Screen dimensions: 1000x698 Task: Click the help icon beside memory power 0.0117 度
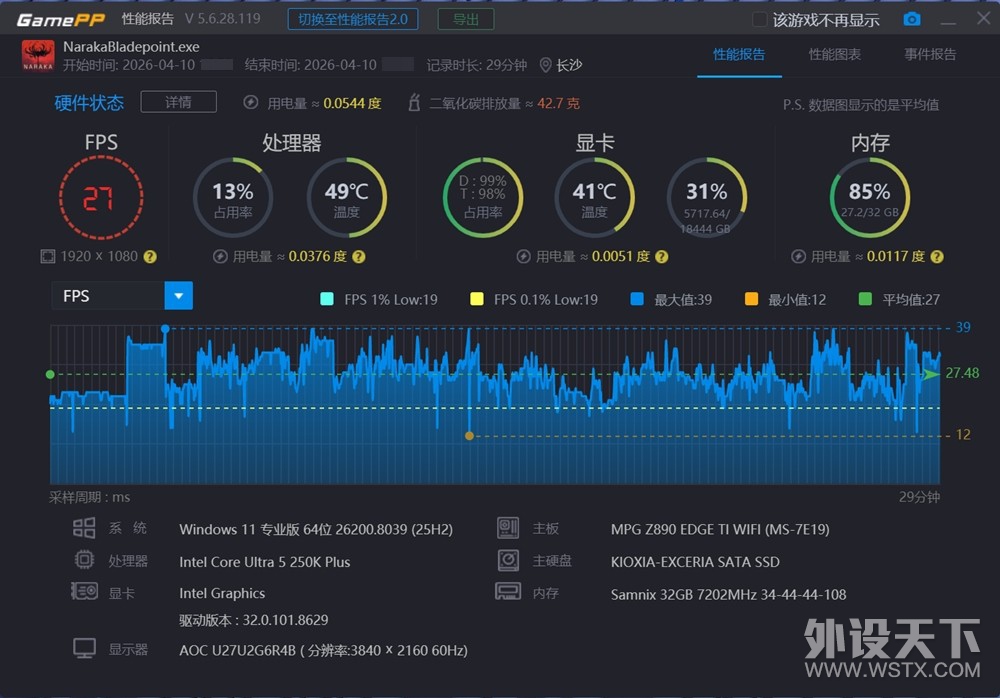[937, 256]
